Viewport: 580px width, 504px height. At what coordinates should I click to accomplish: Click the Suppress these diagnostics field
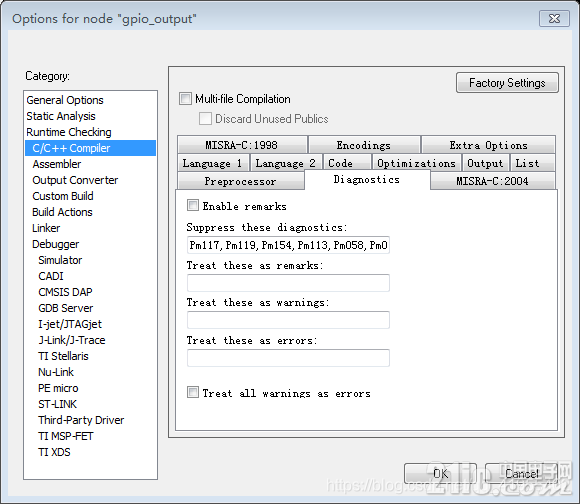[288, 245]
